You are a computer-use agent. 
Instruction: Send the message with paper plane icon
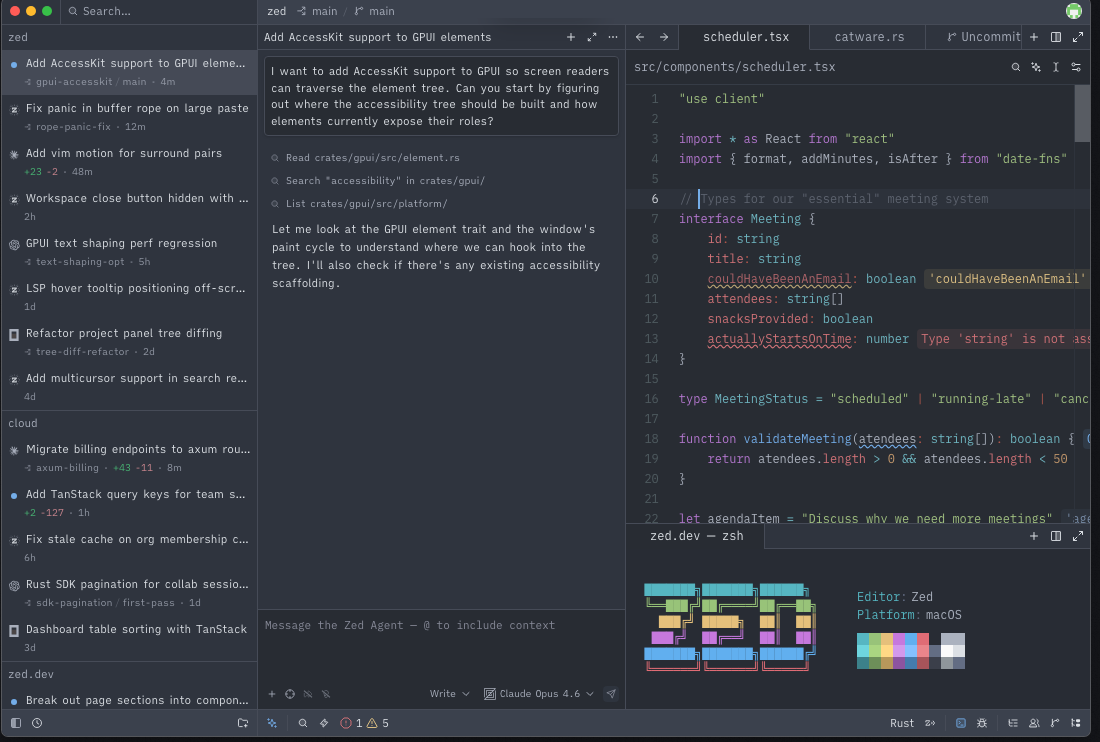[611, 694]
